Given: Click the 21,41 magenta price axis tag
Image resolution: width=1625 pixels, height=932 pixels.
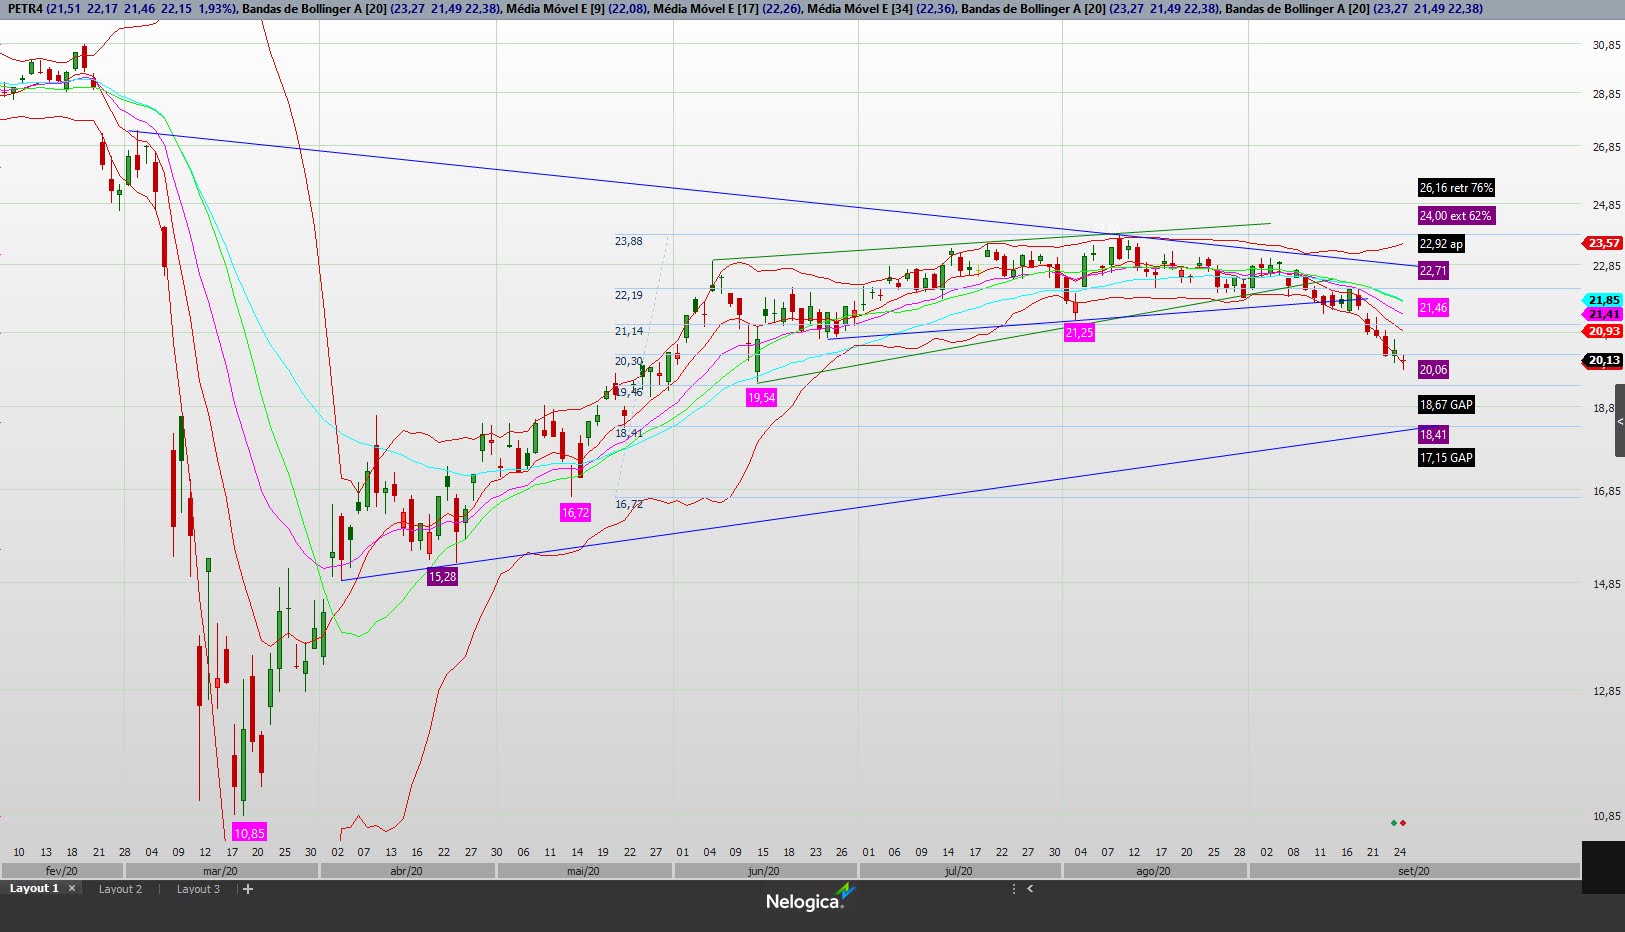Looking at the screenshot, I should (x=1604, y=314).
